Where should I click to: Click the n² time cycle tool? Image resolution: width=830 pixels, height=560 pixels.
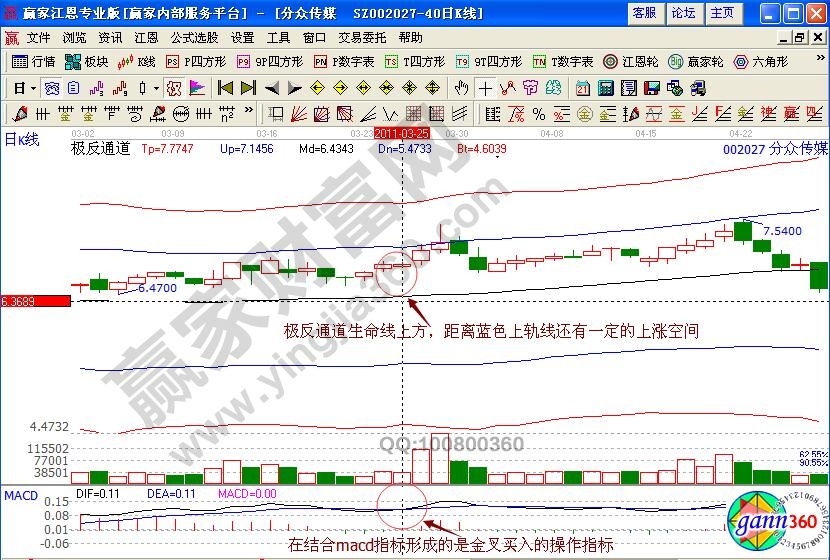(227, 114)
